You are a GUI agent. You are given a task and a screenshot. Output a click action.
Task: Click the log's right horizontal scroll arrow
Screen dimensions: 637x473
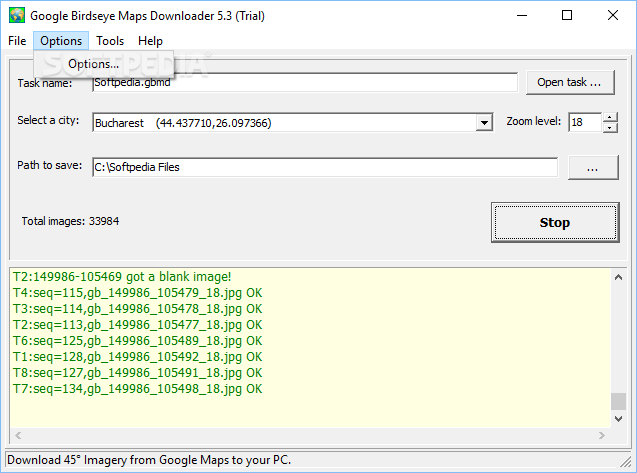602,436
